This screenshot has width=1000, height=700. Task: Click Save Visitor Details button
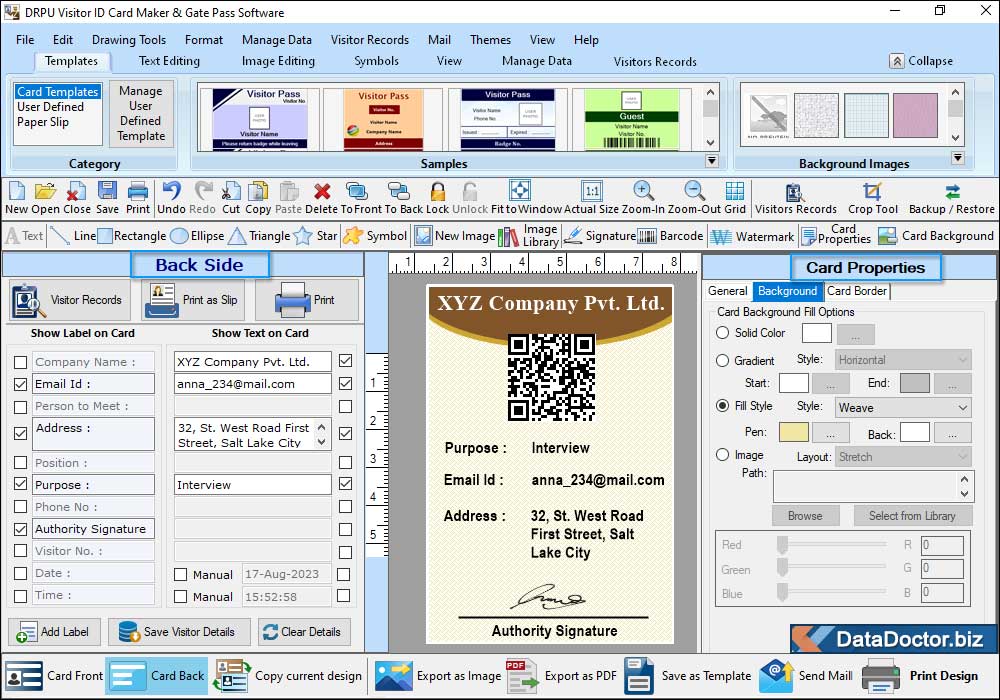coord(179,632)
